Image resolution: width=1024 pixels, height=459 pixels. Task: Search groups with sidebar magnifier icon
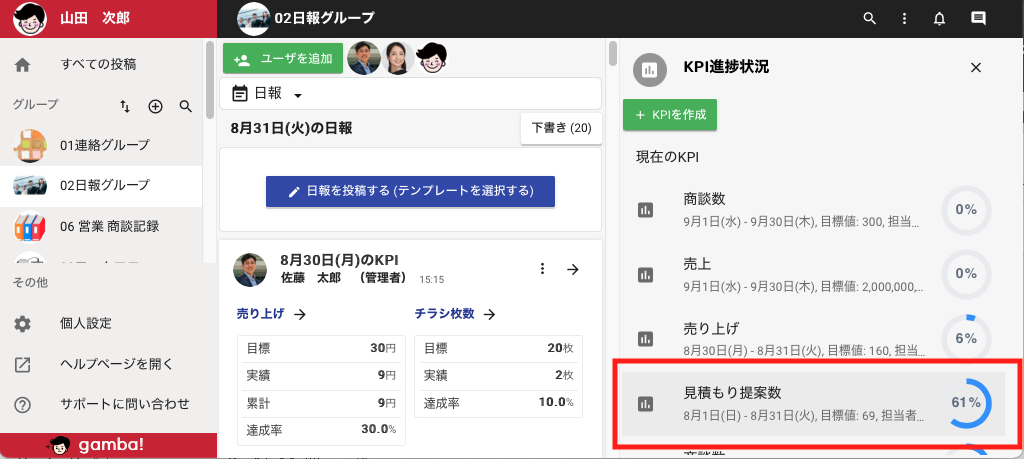pyautogui.click(x=185, y=106)
